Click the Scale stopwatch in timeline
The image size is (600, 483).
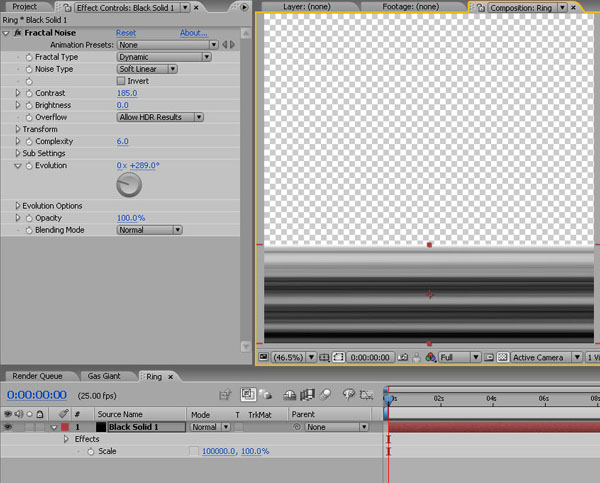pyautogui.click(x=90, y=452)
